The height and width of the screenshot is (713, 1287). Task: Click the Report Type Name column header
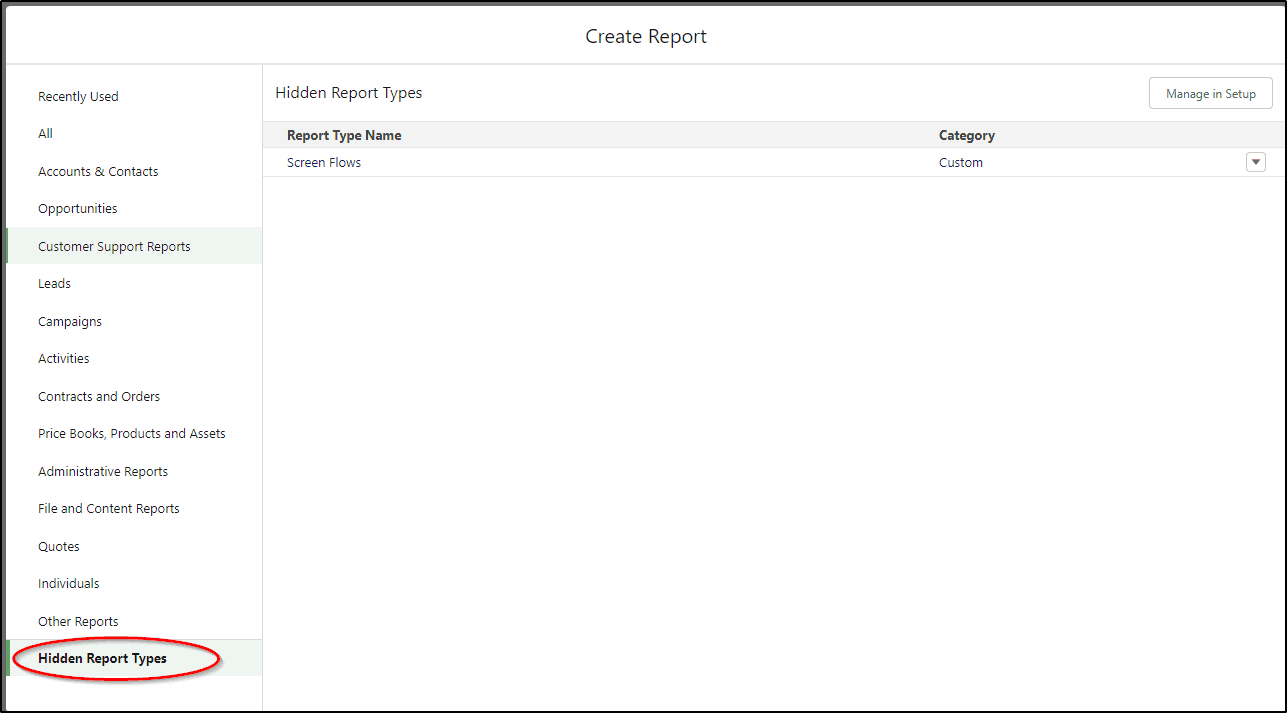344,136
